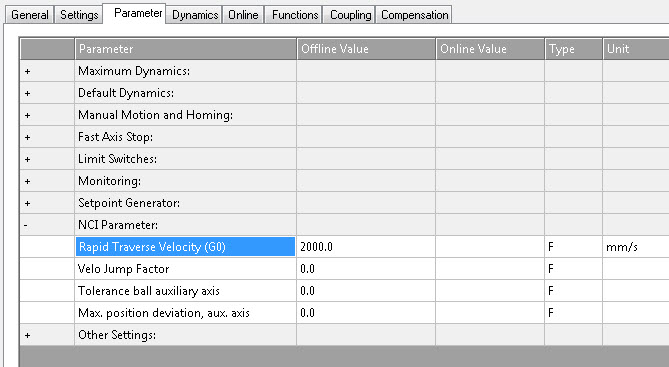Collapse the NCI Parameter group
The image size is (669, 367).
(26, 225)
